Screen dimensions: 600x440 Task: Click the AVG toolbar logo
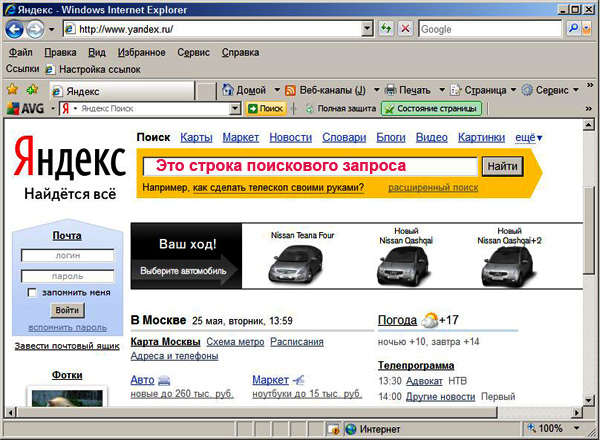click(25, 109)
